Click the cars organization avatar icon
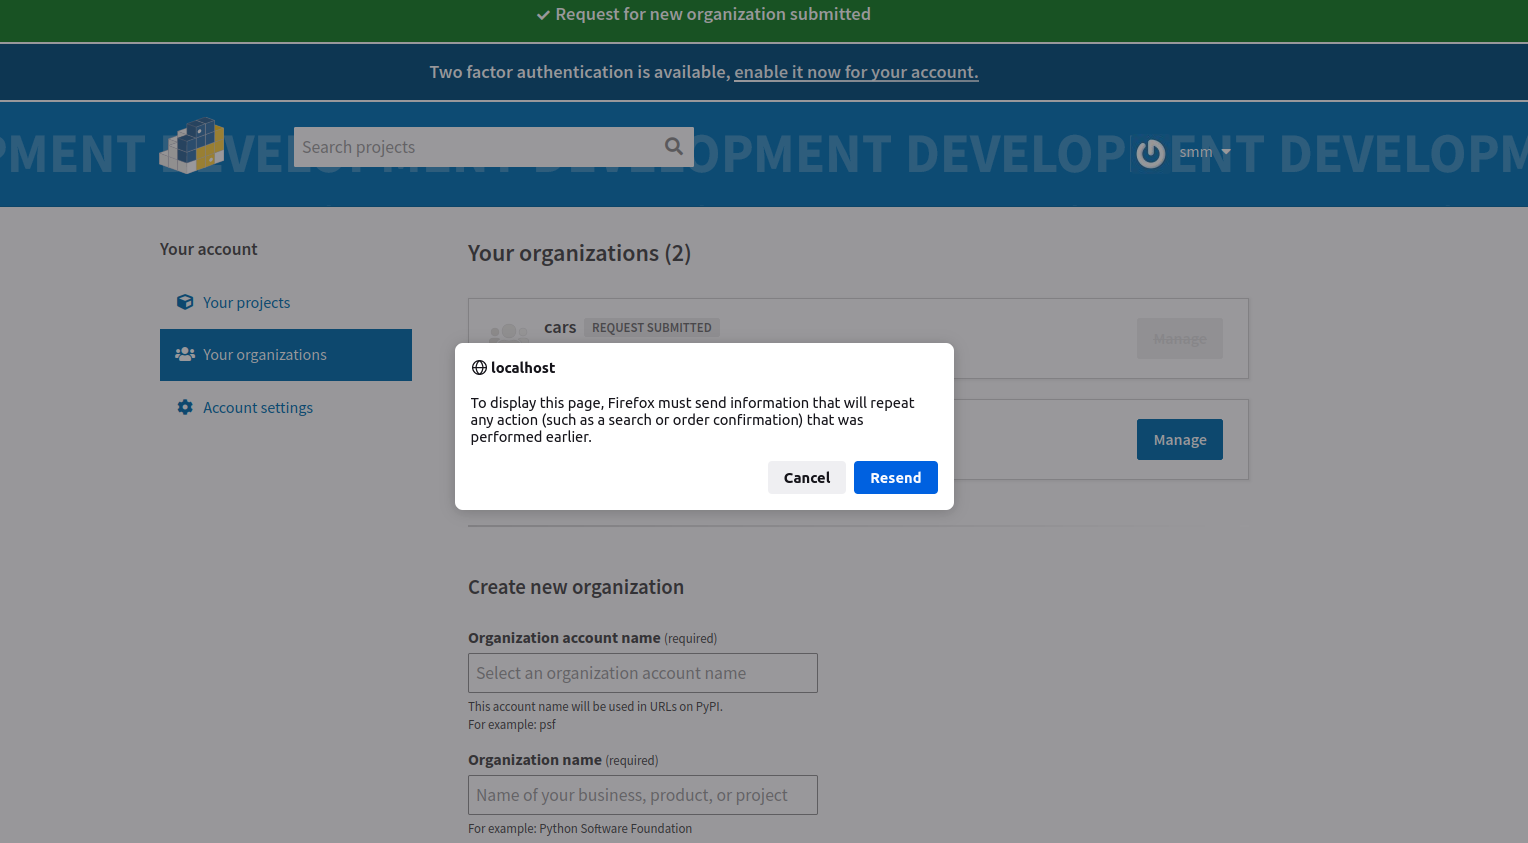1528x843 pixels. pos(508,332)
